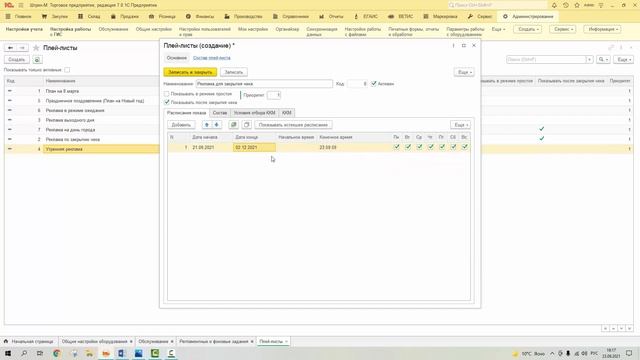Screen dimensions: 640x360
Task: Open notifications bell in top bar
Action: 554,5
